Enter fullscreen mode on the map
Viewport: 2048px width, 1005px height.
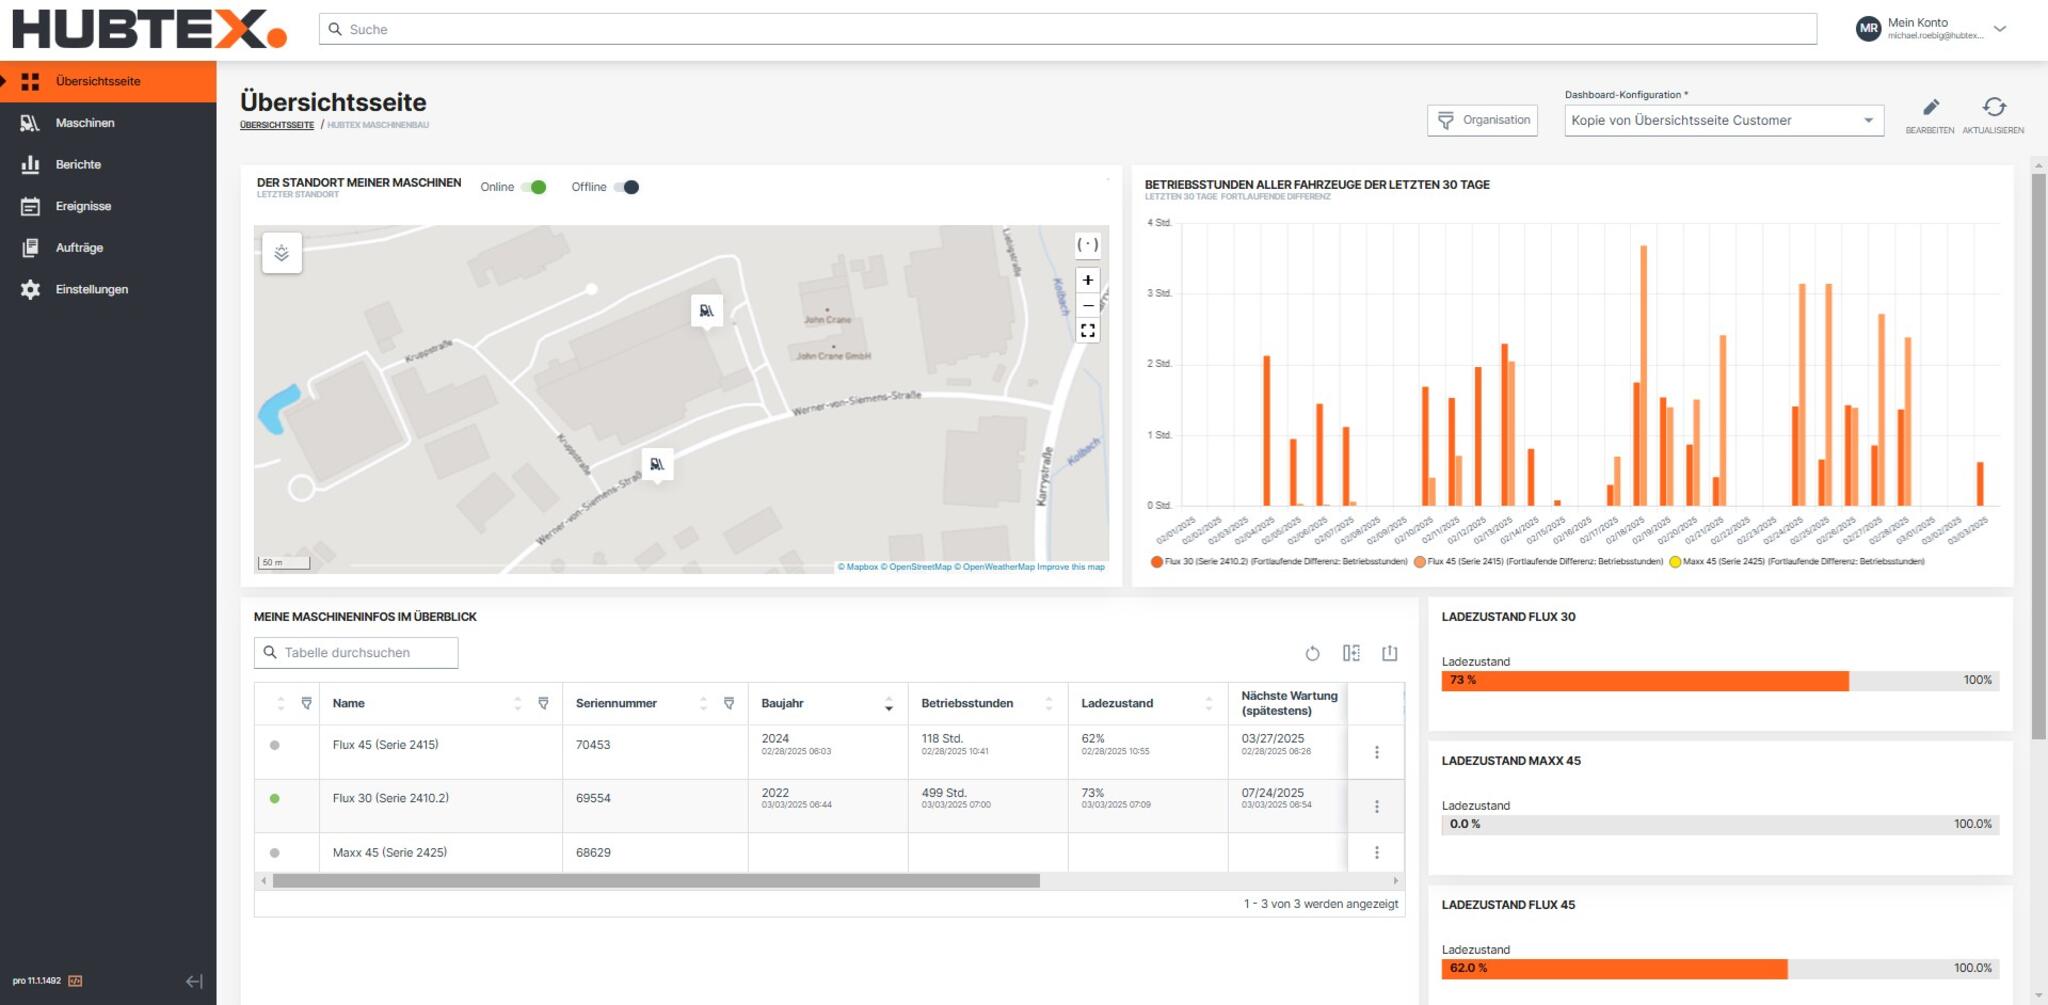coord(1087,330)
